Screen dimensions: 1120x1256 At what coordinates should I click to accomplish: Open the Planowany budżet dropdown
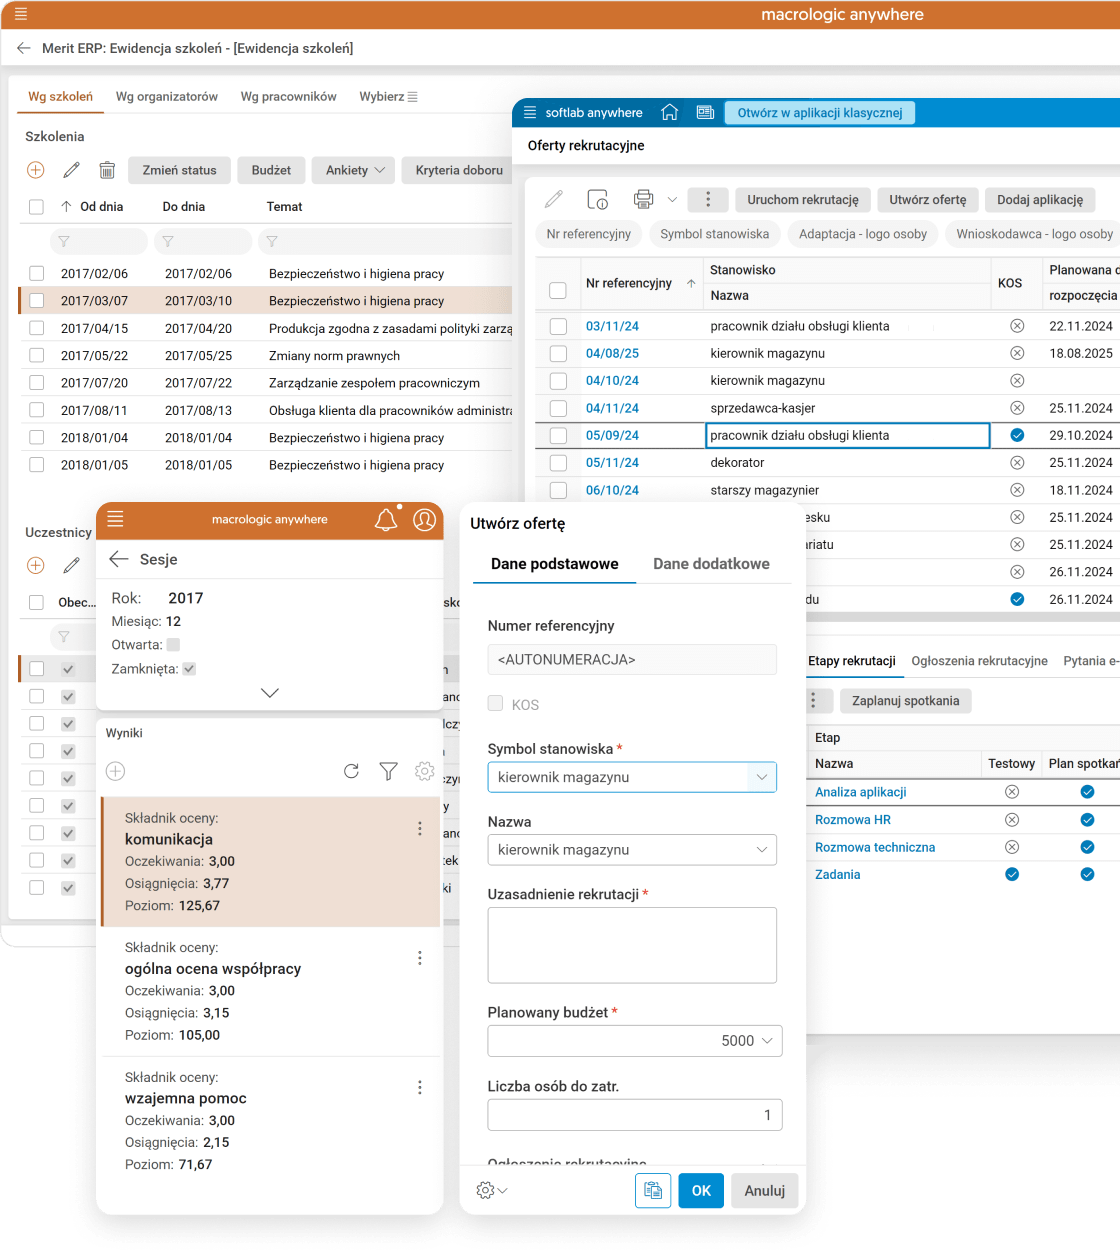[767, 1041]
